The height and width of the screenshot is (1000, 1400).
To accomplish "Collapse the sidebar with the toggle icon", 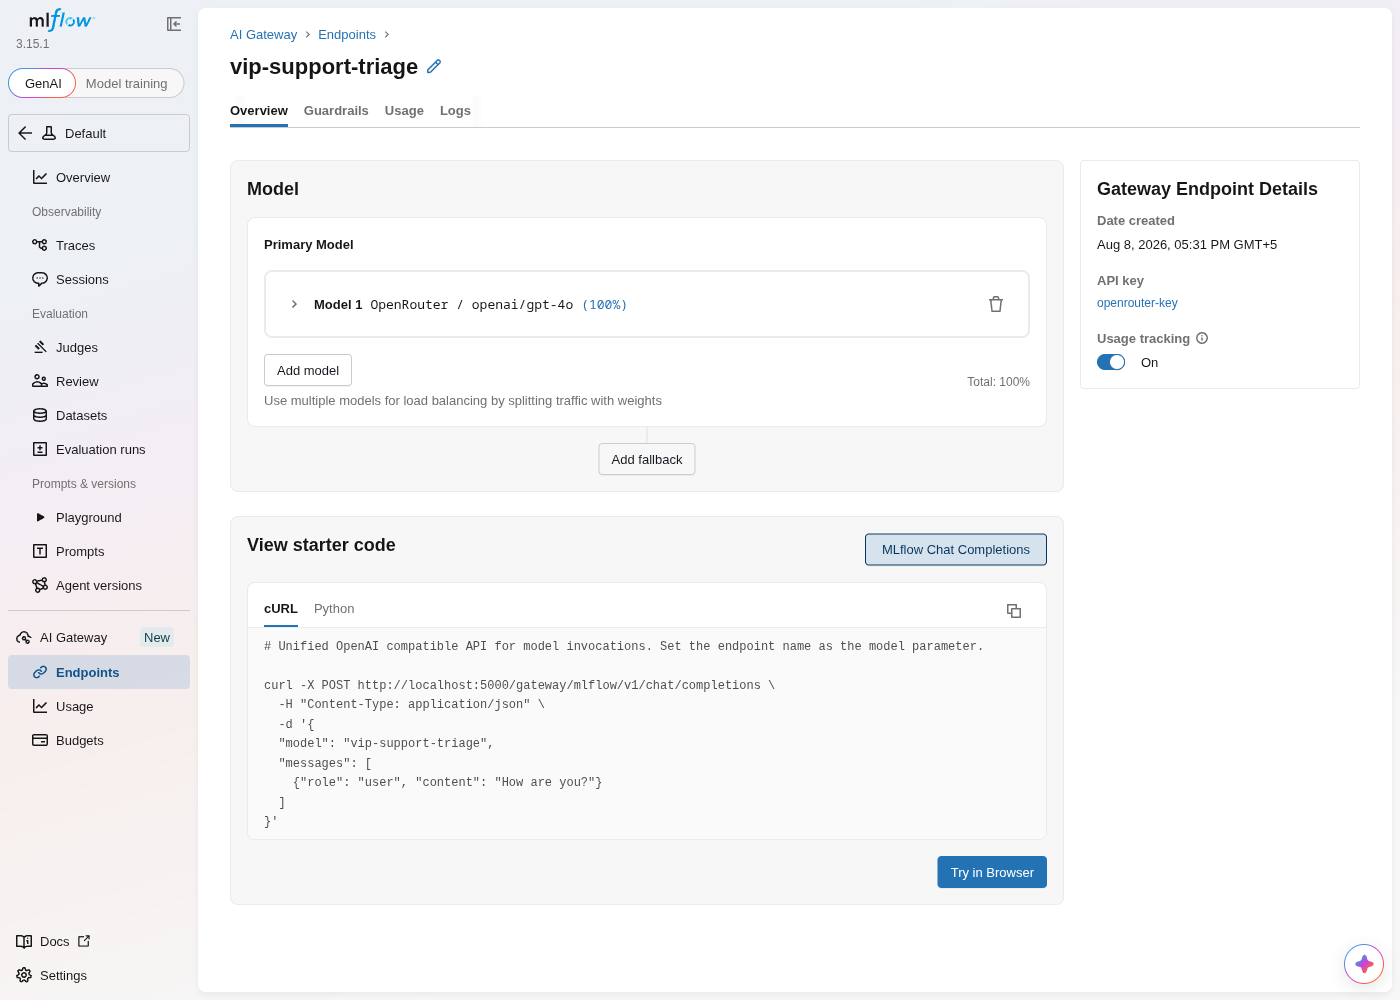I will point(174,24).
